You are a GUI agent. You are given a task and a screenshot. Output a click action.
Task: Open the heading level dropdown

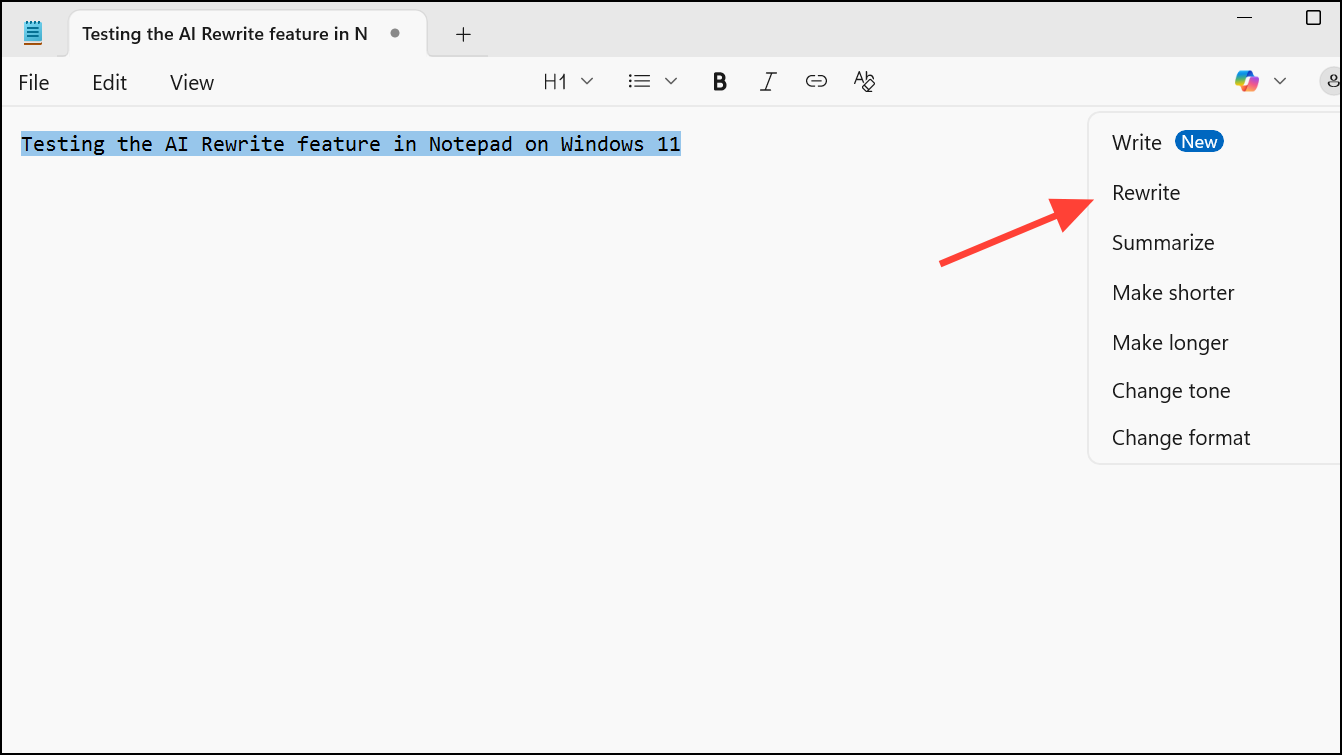[x=587, y=81]
